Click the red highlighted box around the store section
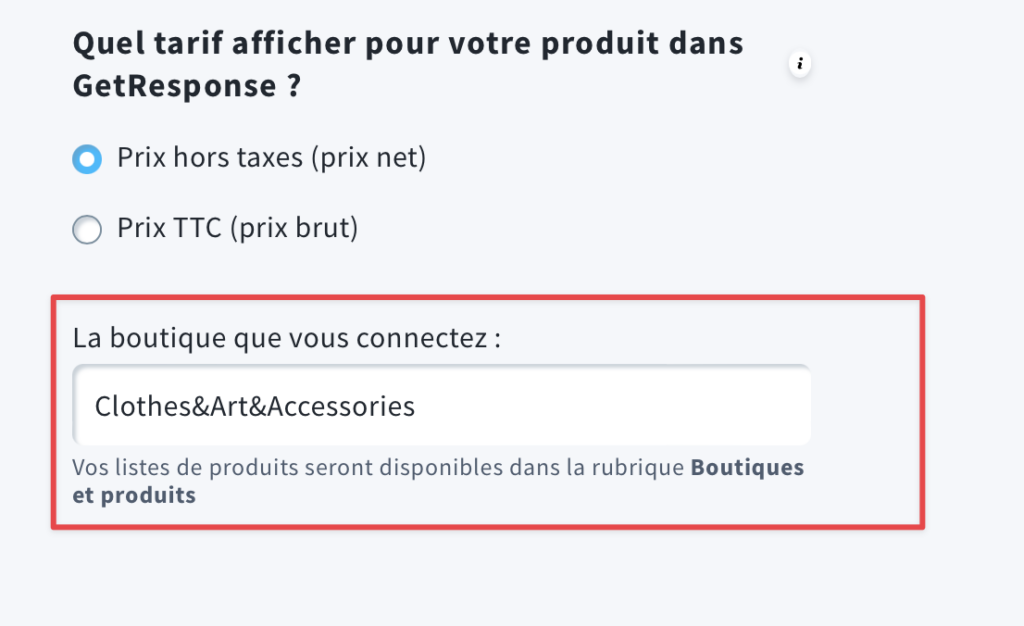1024x626 pixels. point(488,412)
